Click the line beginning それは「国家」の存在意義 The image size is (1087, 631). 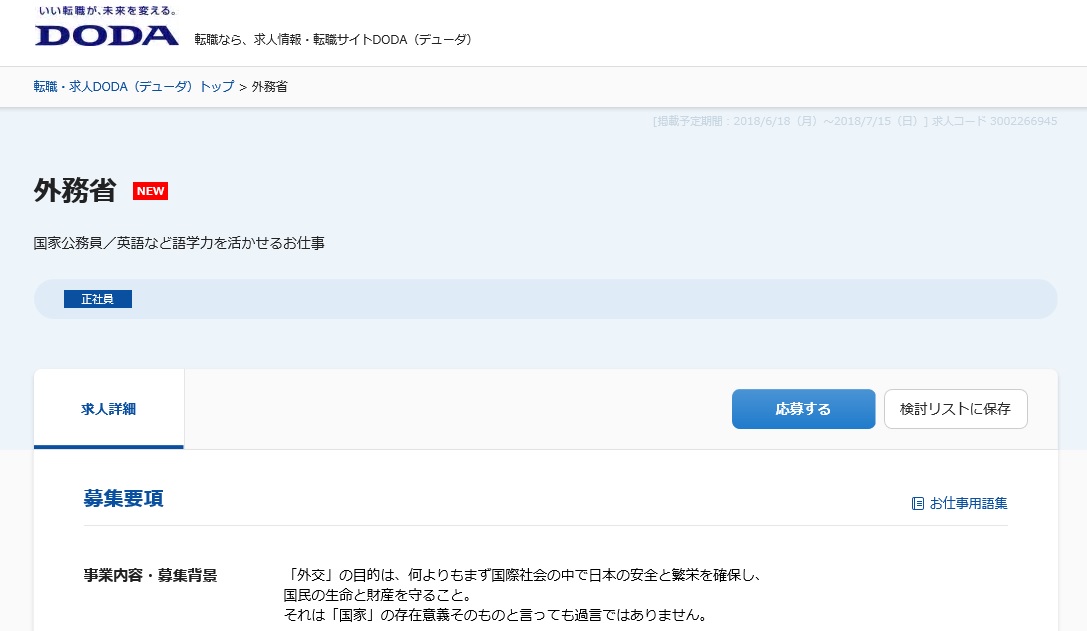pyautogui.click(x=496, y=615)
